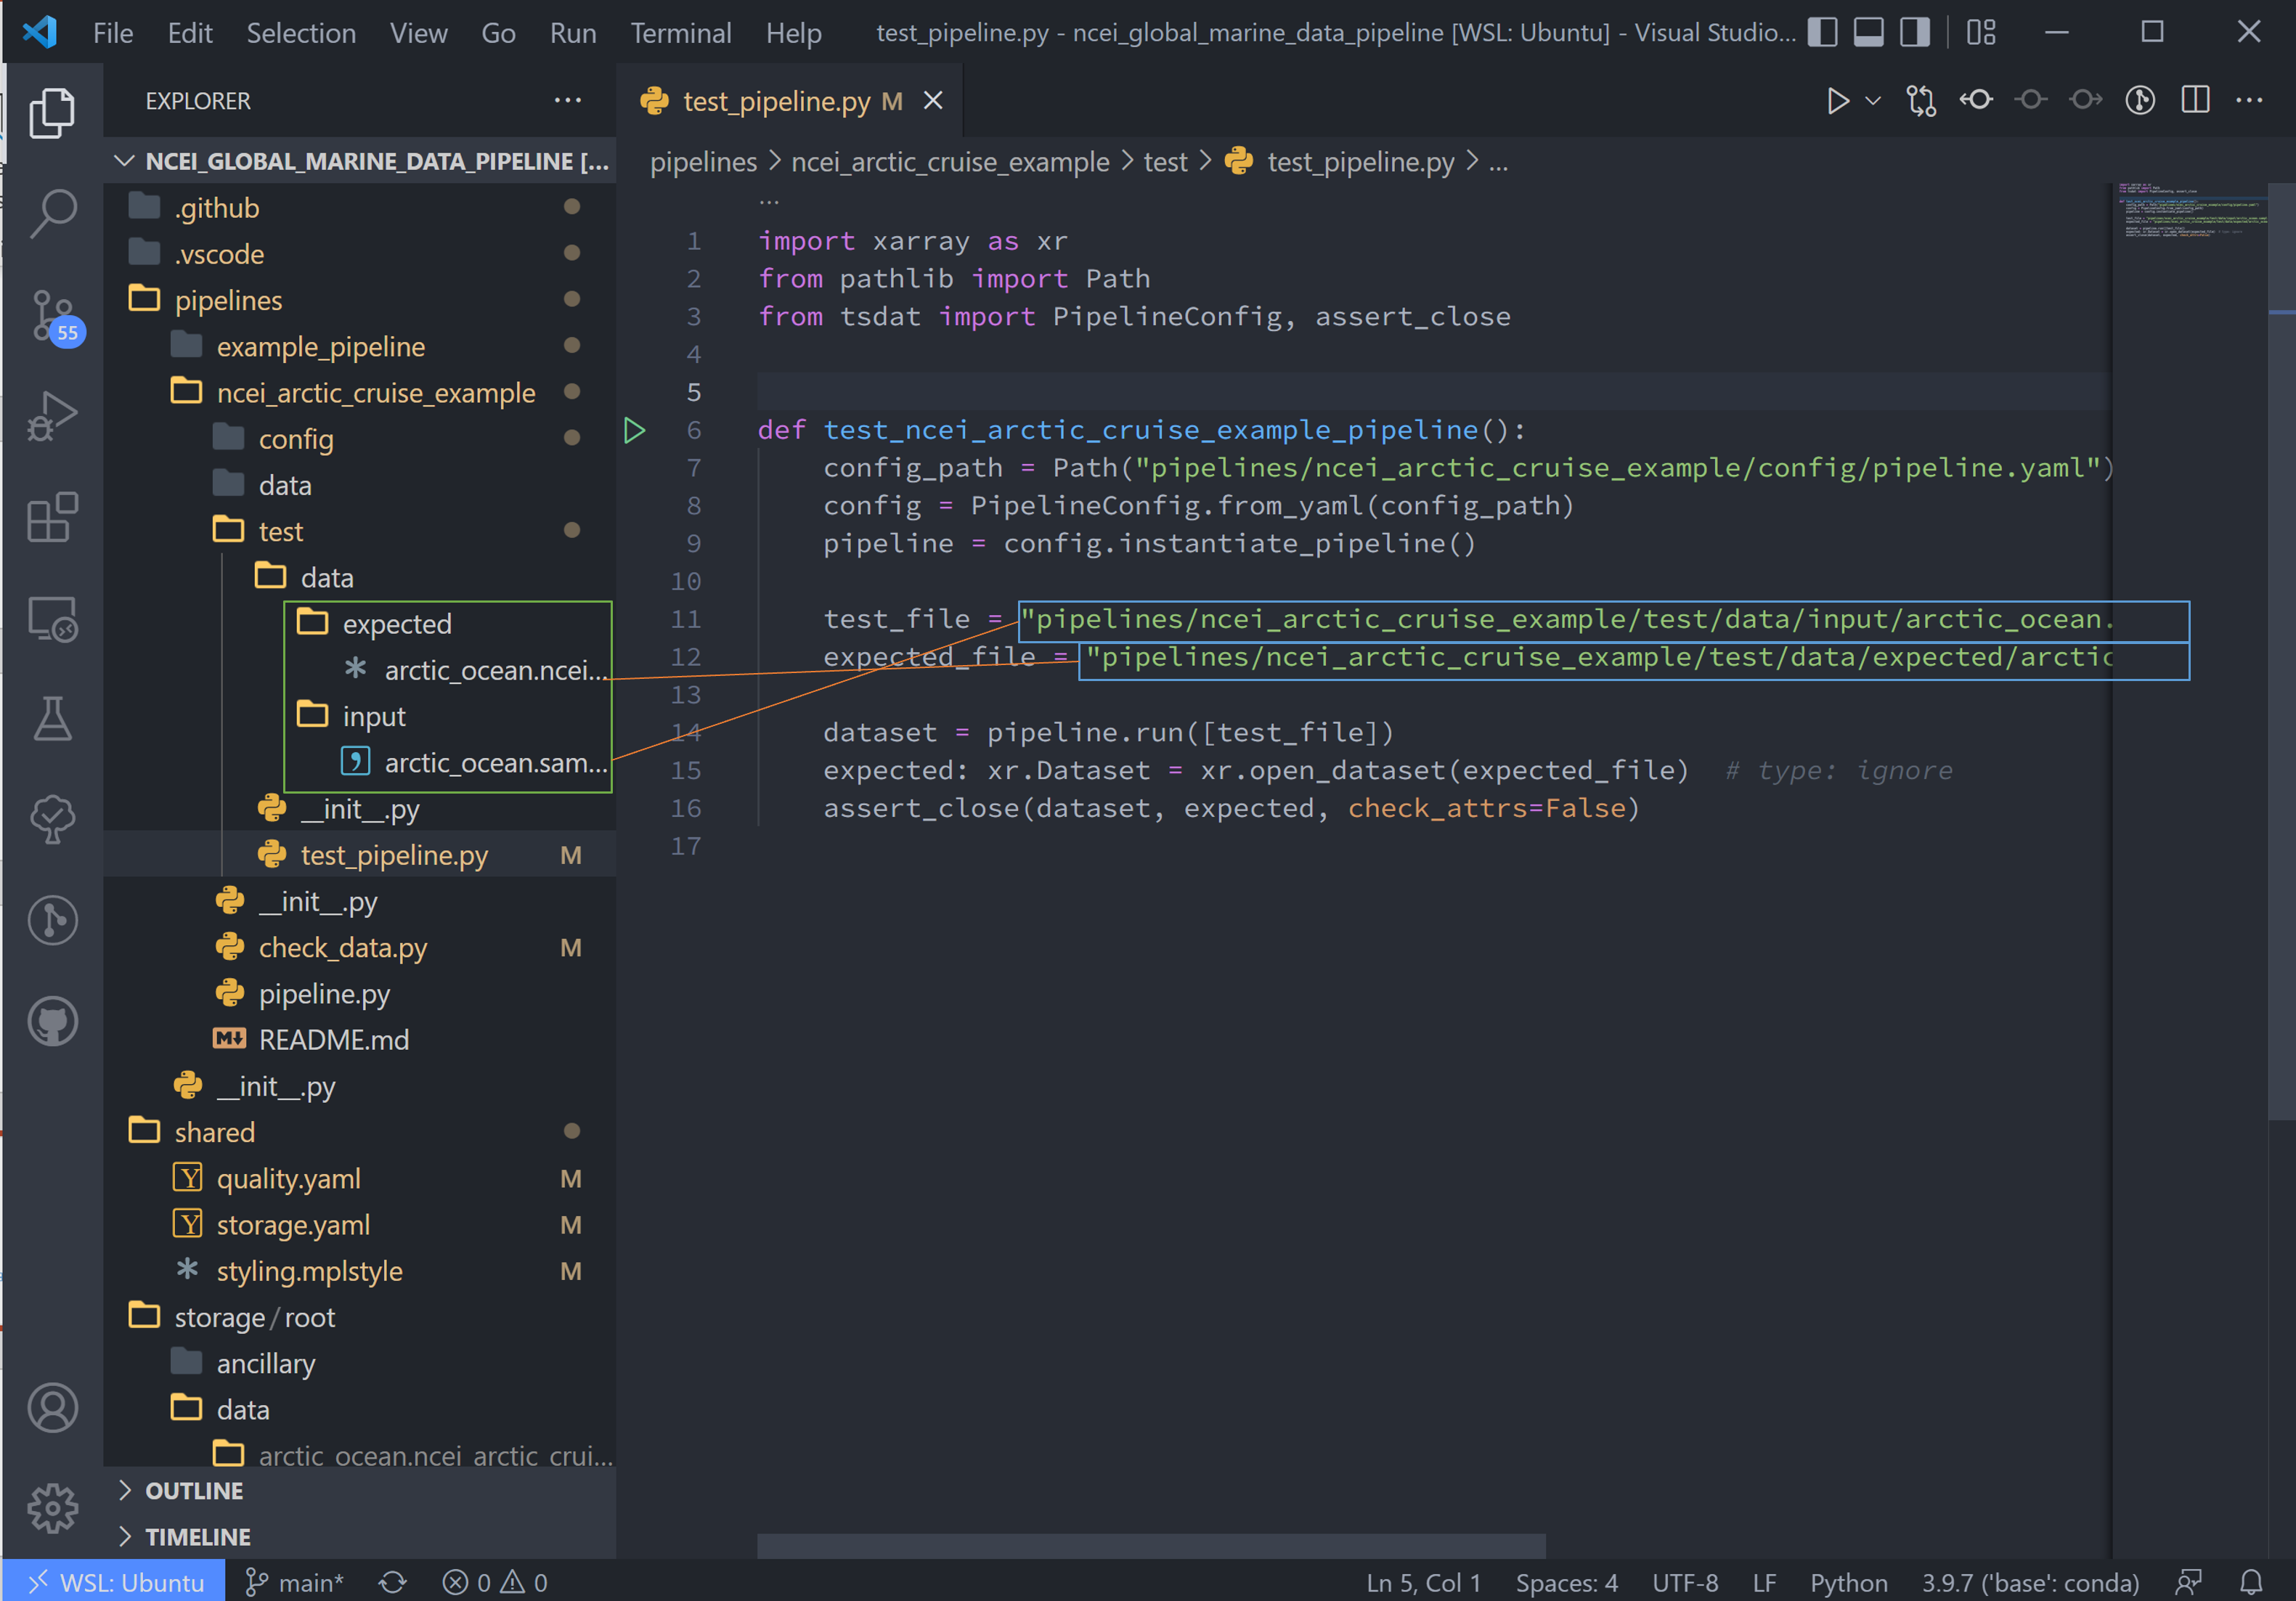This screenshot has width=2296, height=1601.
Task: Open Source Control with 55 changes badge
Action: tap(53, 316)
